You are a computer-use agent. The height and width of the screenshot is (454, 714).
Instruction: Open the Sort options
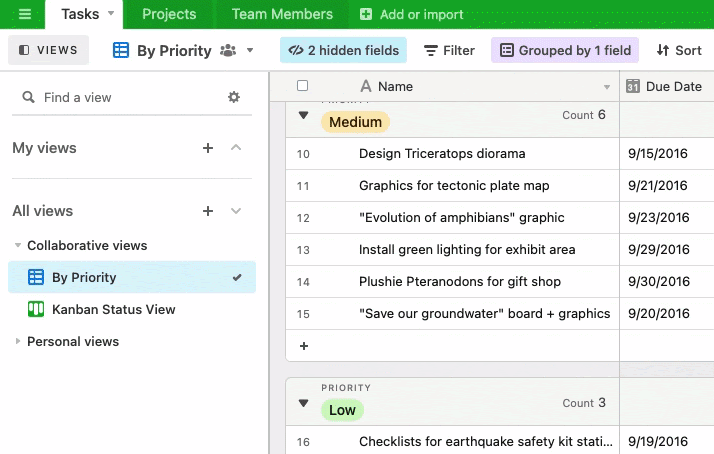click(678, 50)
